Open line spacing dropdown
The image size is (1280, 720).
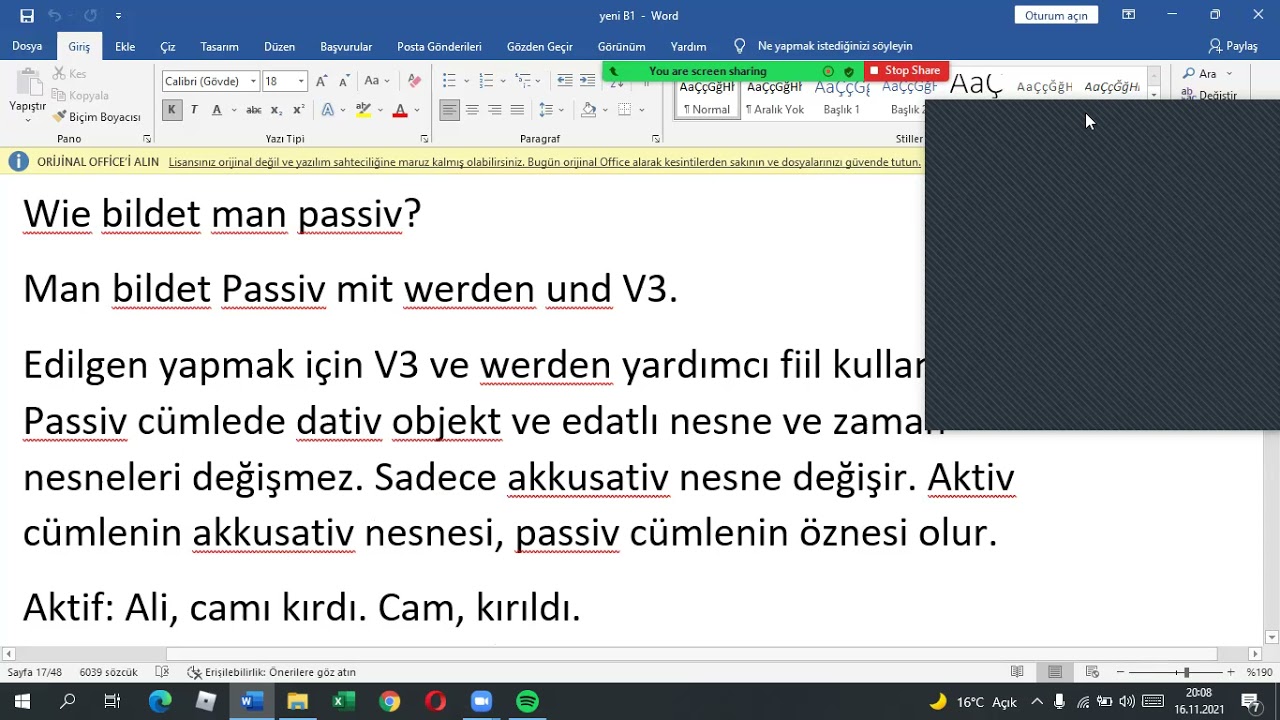[x=550, y=110]
